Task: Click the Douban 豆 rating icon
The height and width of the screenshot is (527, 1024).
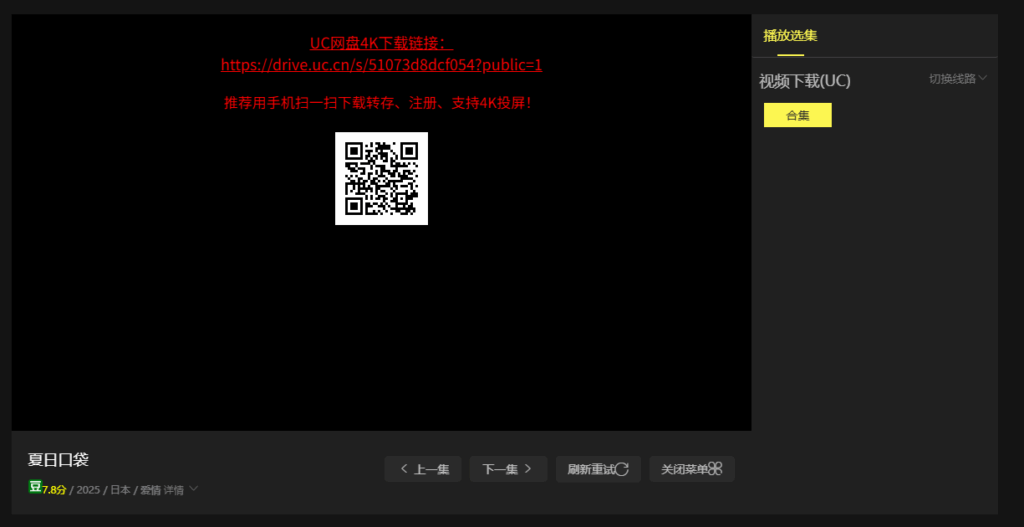Action: (x=35, y=487)
